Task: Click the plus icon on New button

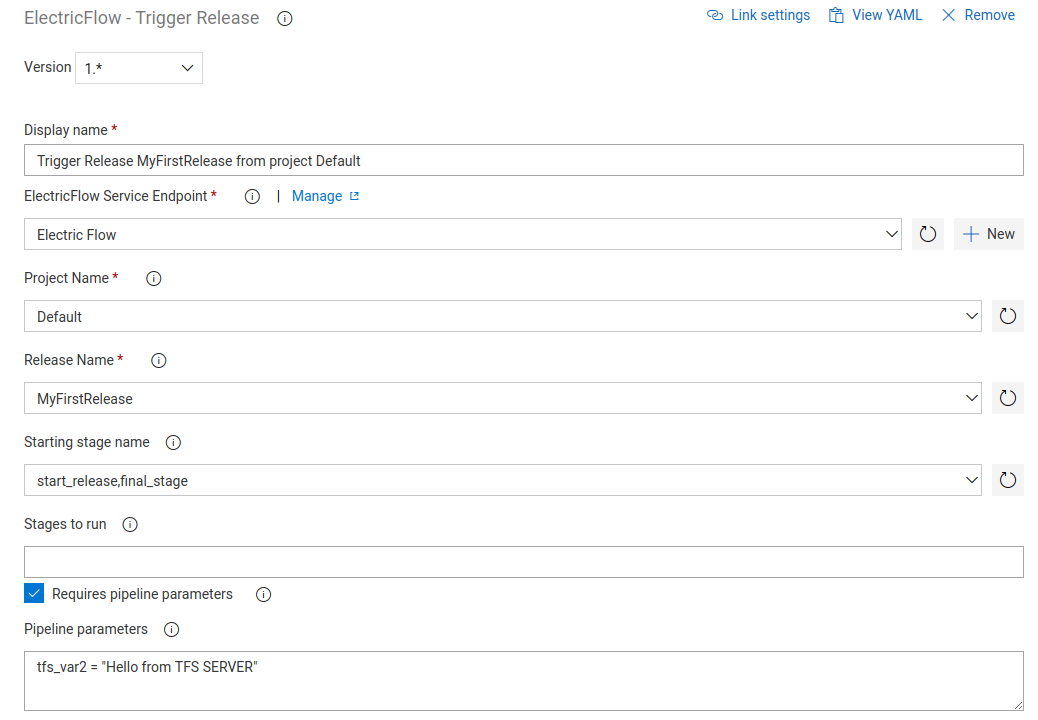Action: [x=970, y=234]
